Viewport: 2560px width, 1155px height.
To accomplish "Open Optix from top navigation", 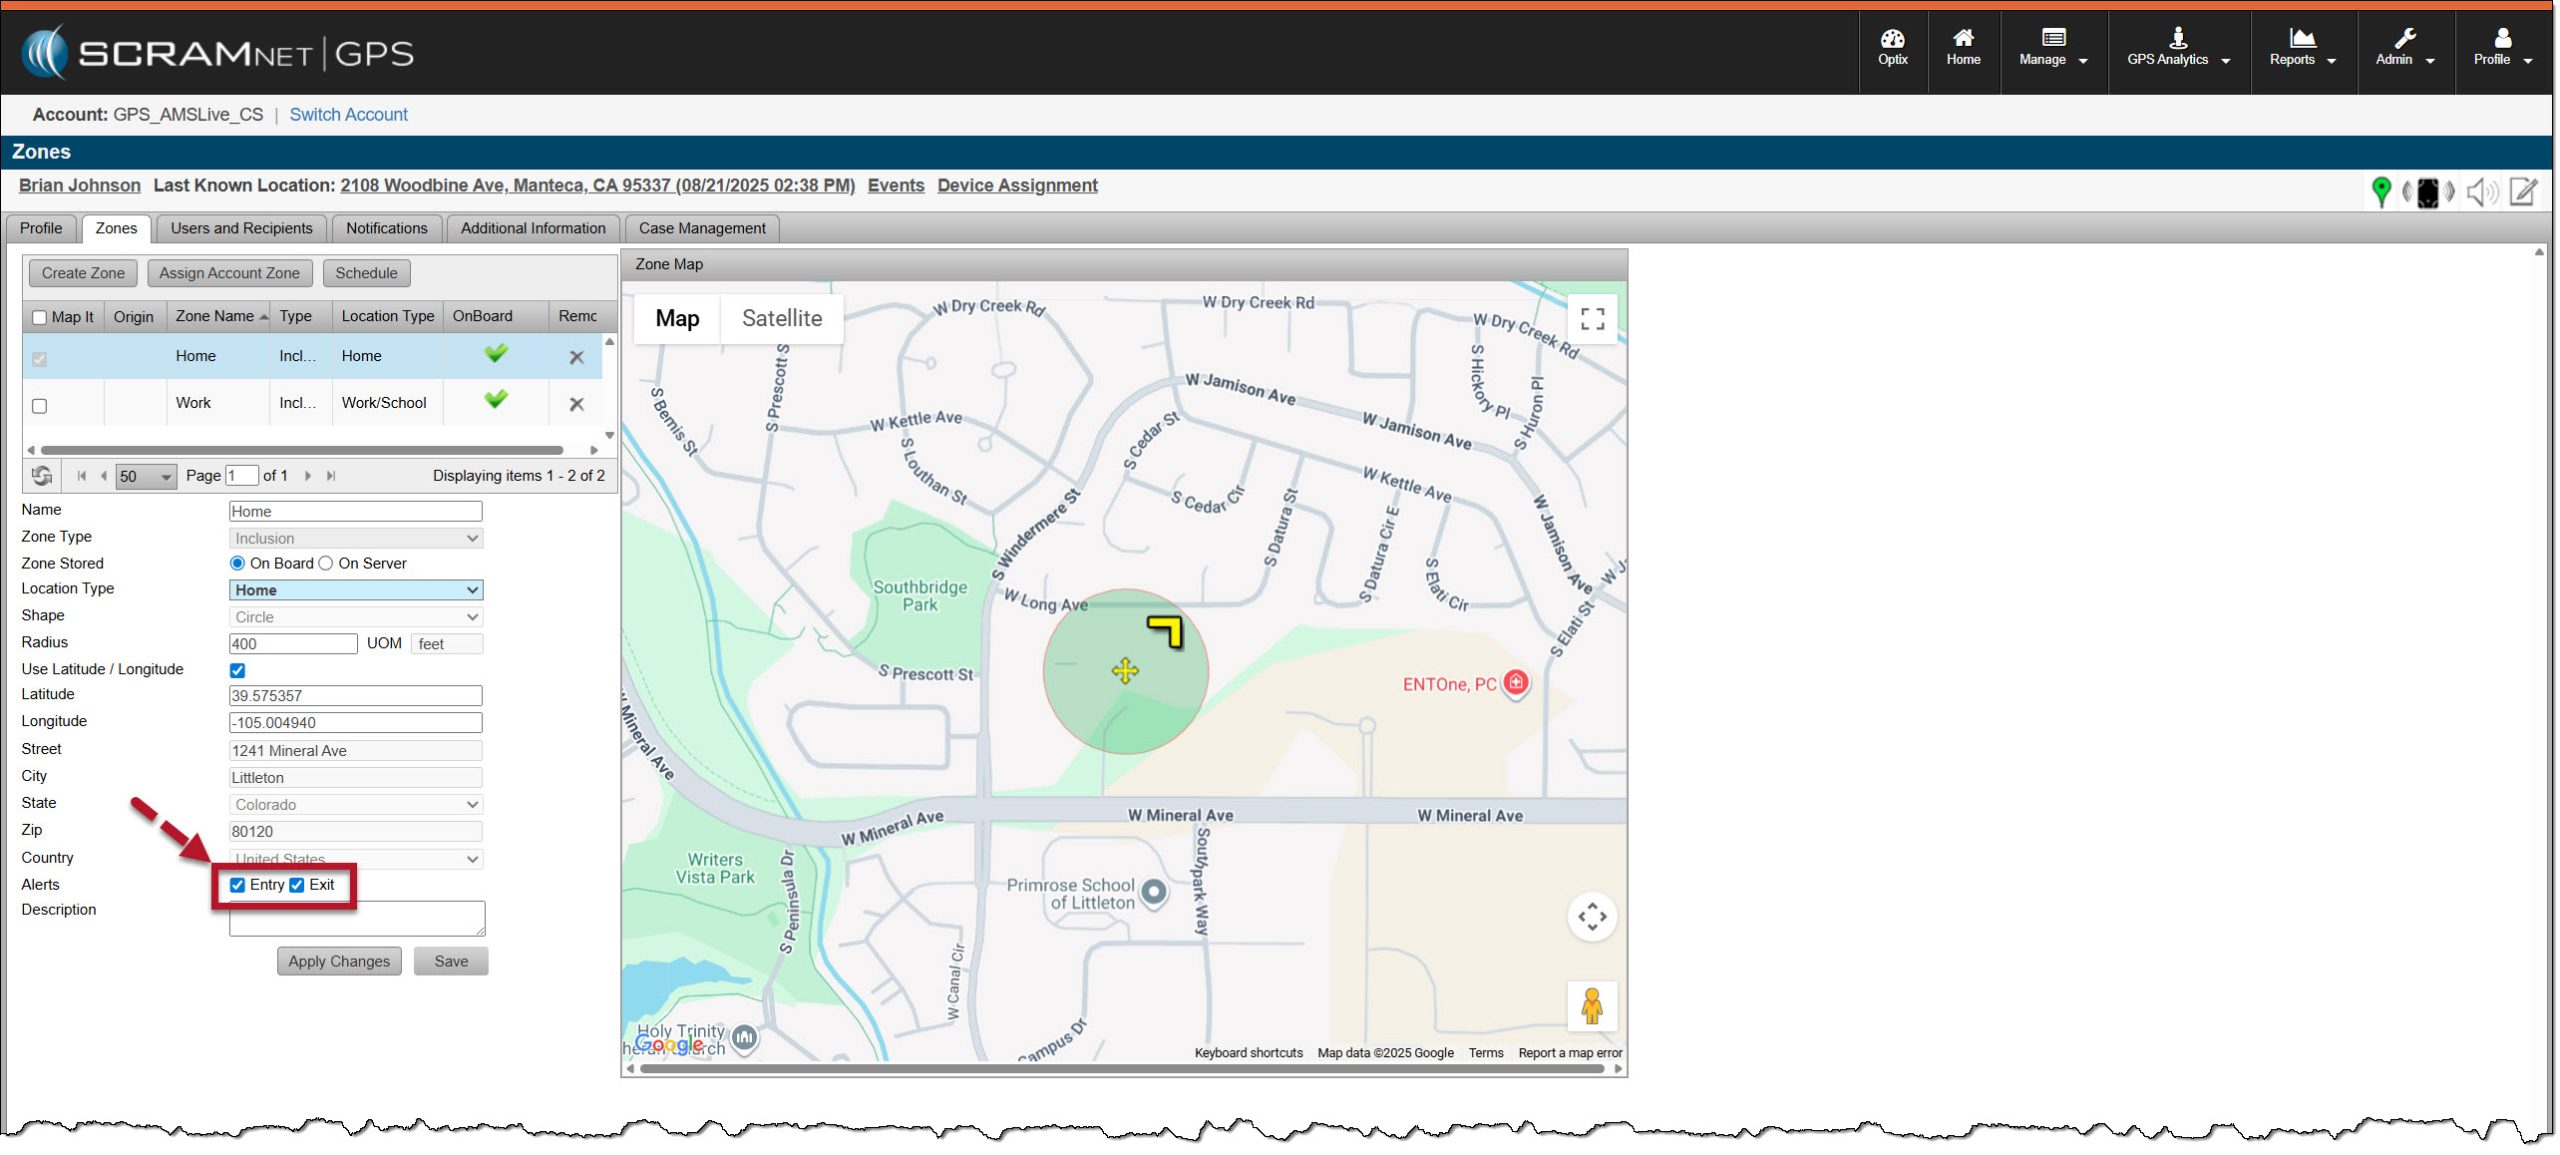I will coord(1892,47).
